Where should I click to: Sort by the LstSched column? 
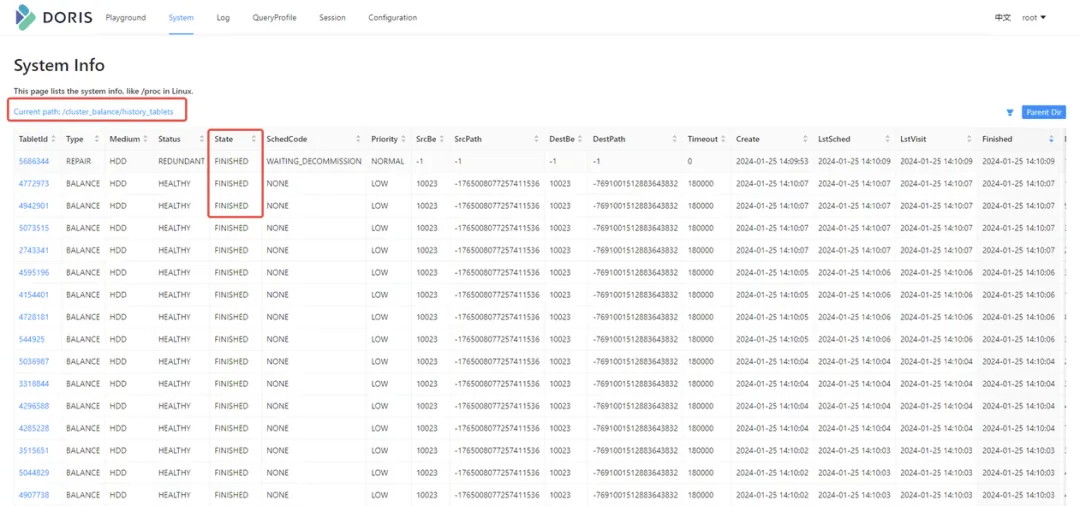click(887, 139)
